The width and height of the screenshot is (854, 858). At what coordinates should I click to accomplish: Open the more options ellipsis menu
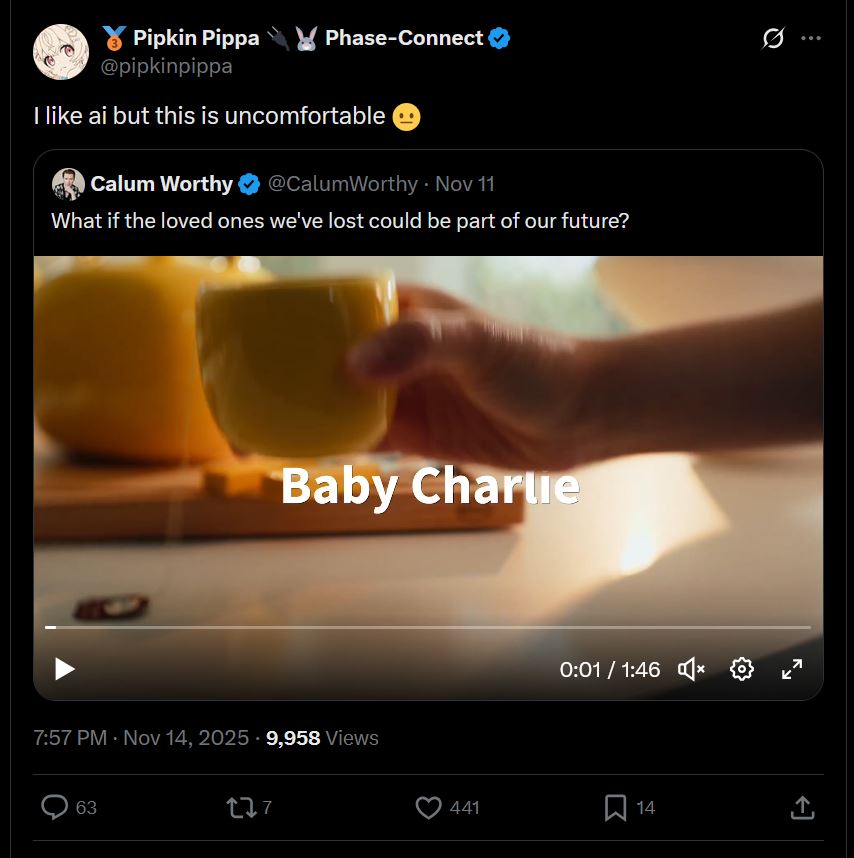tap(811, 39)
